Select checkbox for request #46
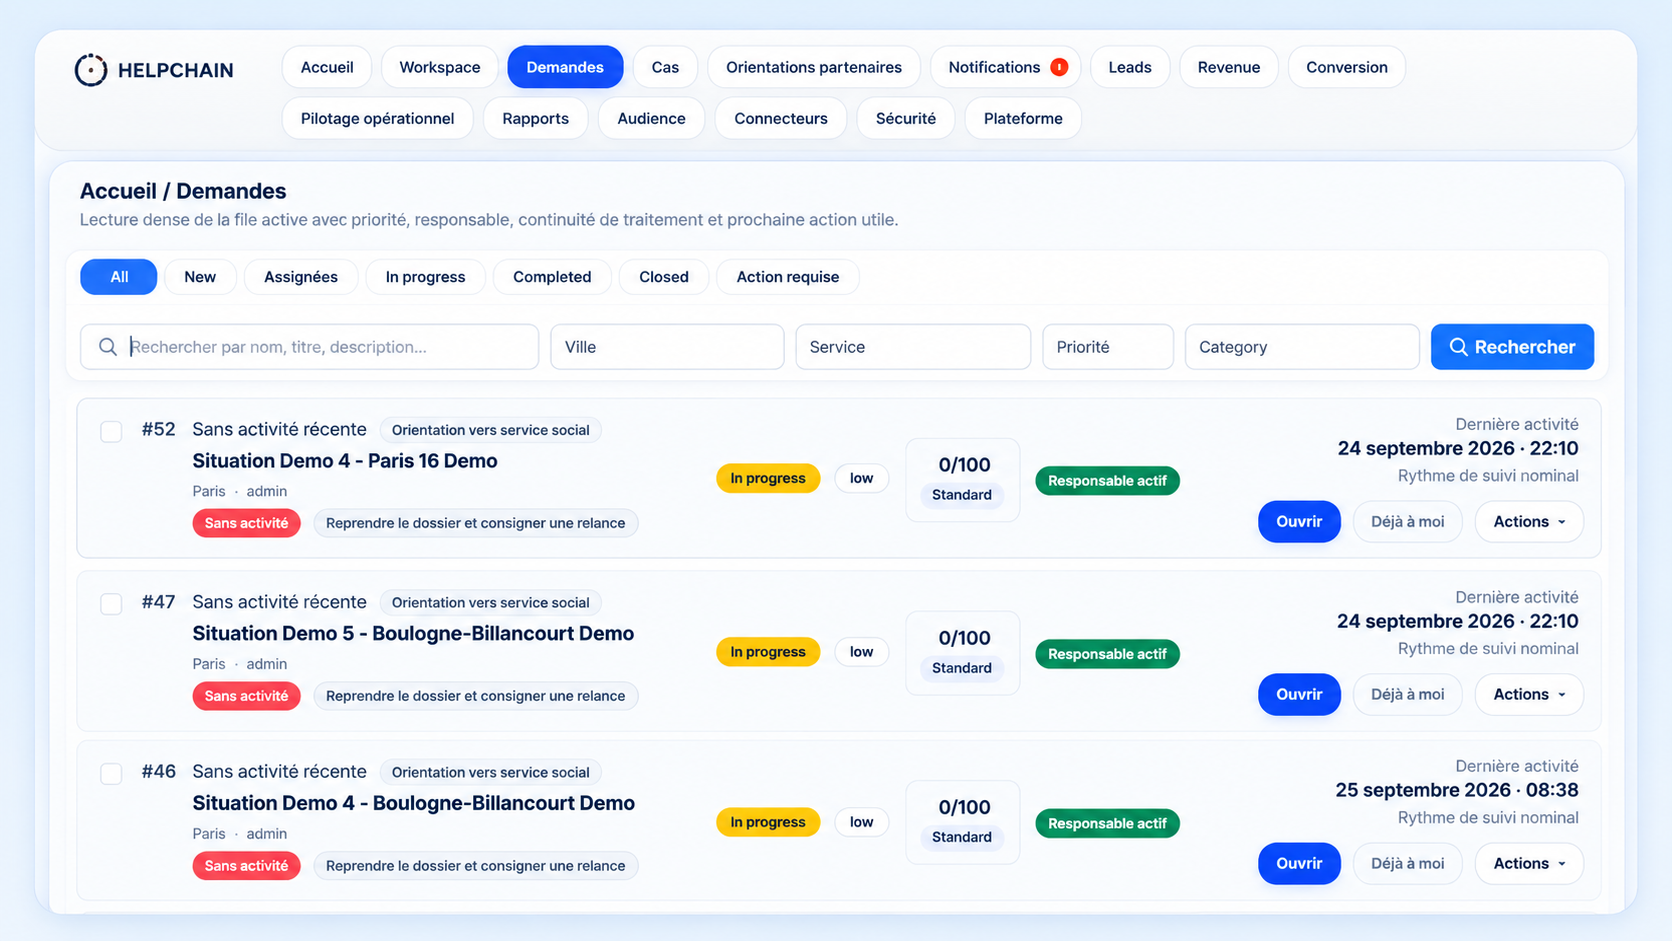The height and width of the screenshot is (941, 1672). 111,774
